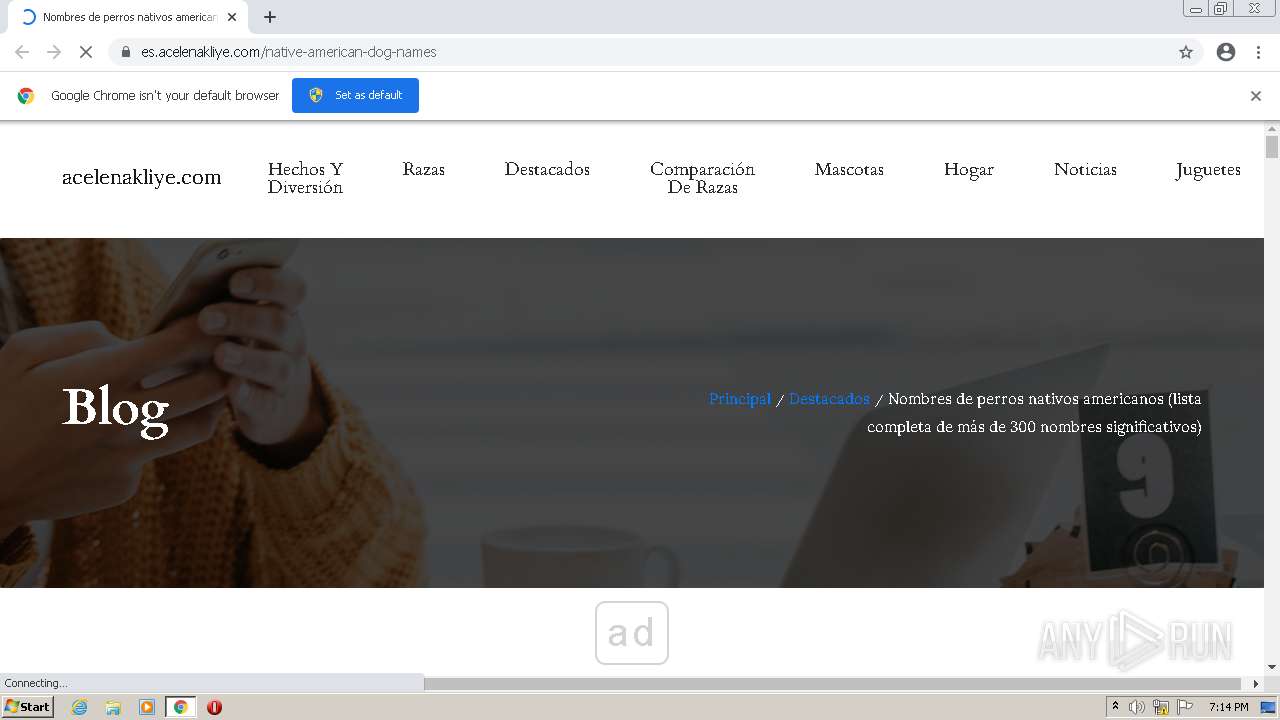
Task: Click the address bar URL
Action: pyautogui.click(x=289, y=52)
